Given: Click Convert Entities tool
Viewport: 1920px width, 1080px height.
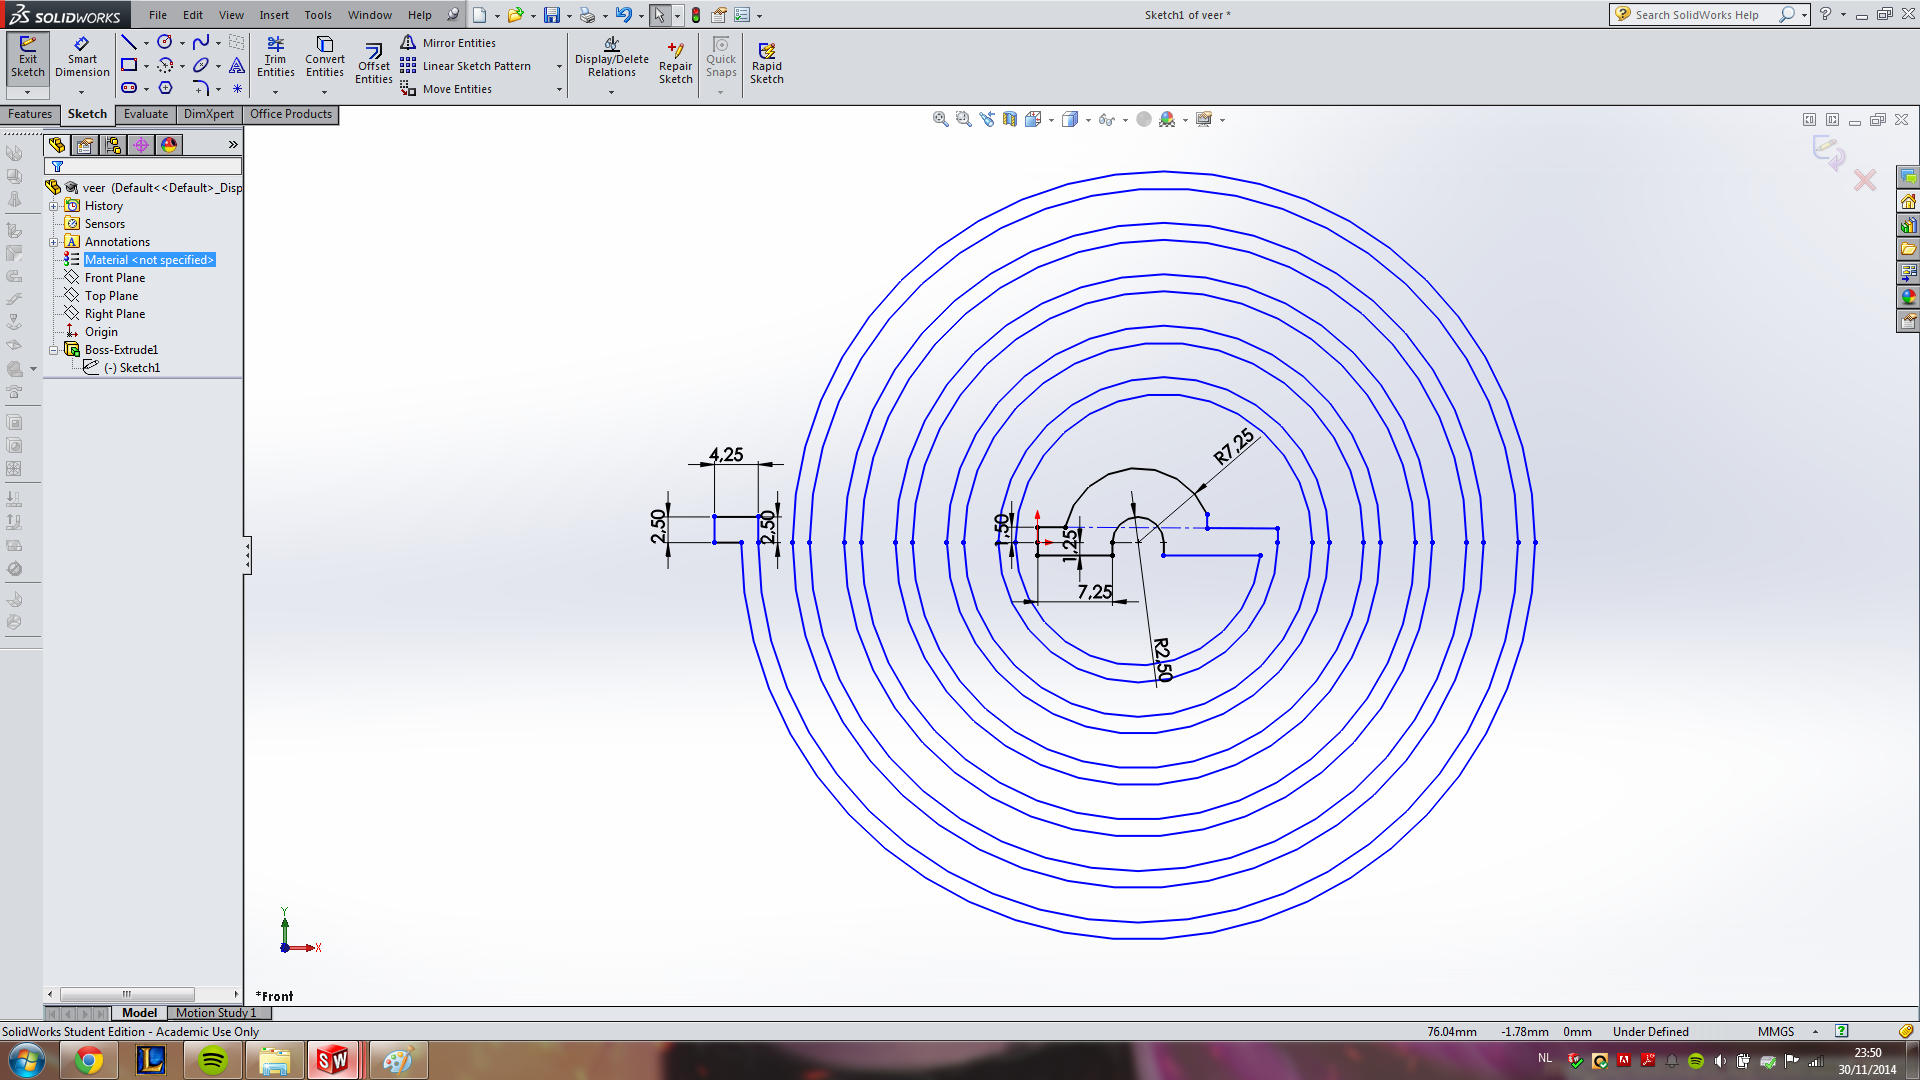Looking at the screenshot, I should tap(325, 57).
